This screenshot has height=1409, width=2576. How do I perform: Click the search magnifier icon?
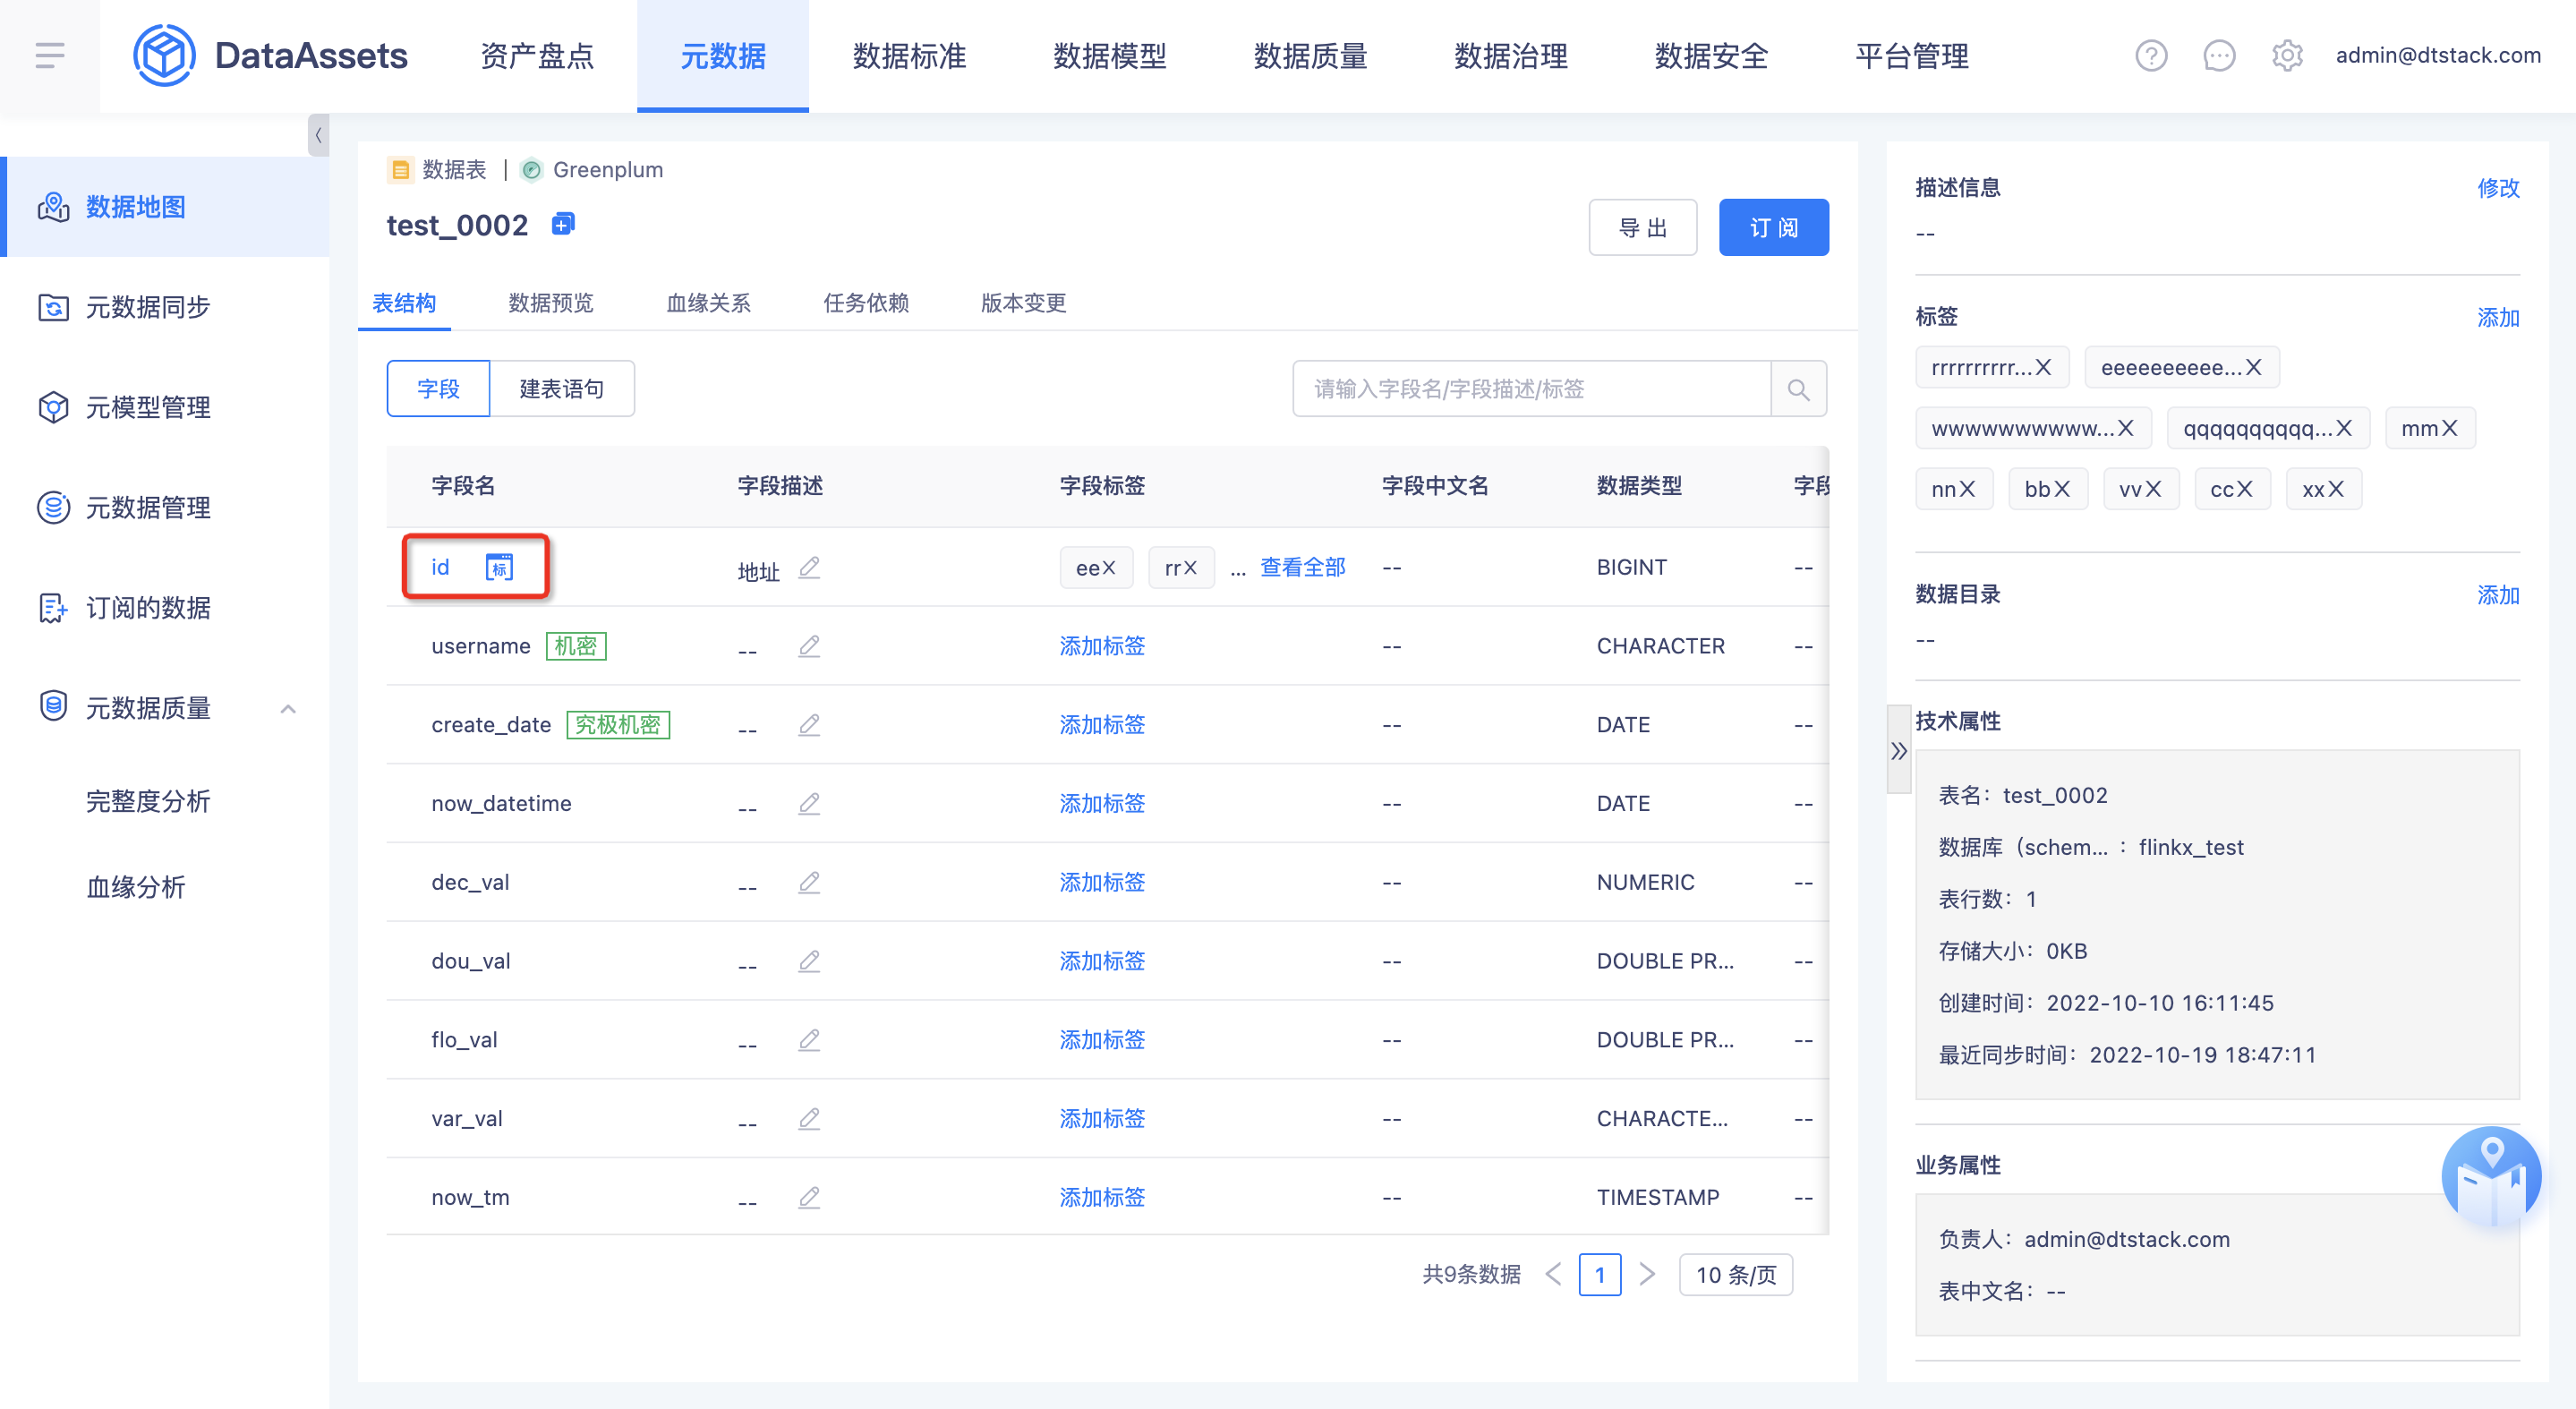(1798, 389)
